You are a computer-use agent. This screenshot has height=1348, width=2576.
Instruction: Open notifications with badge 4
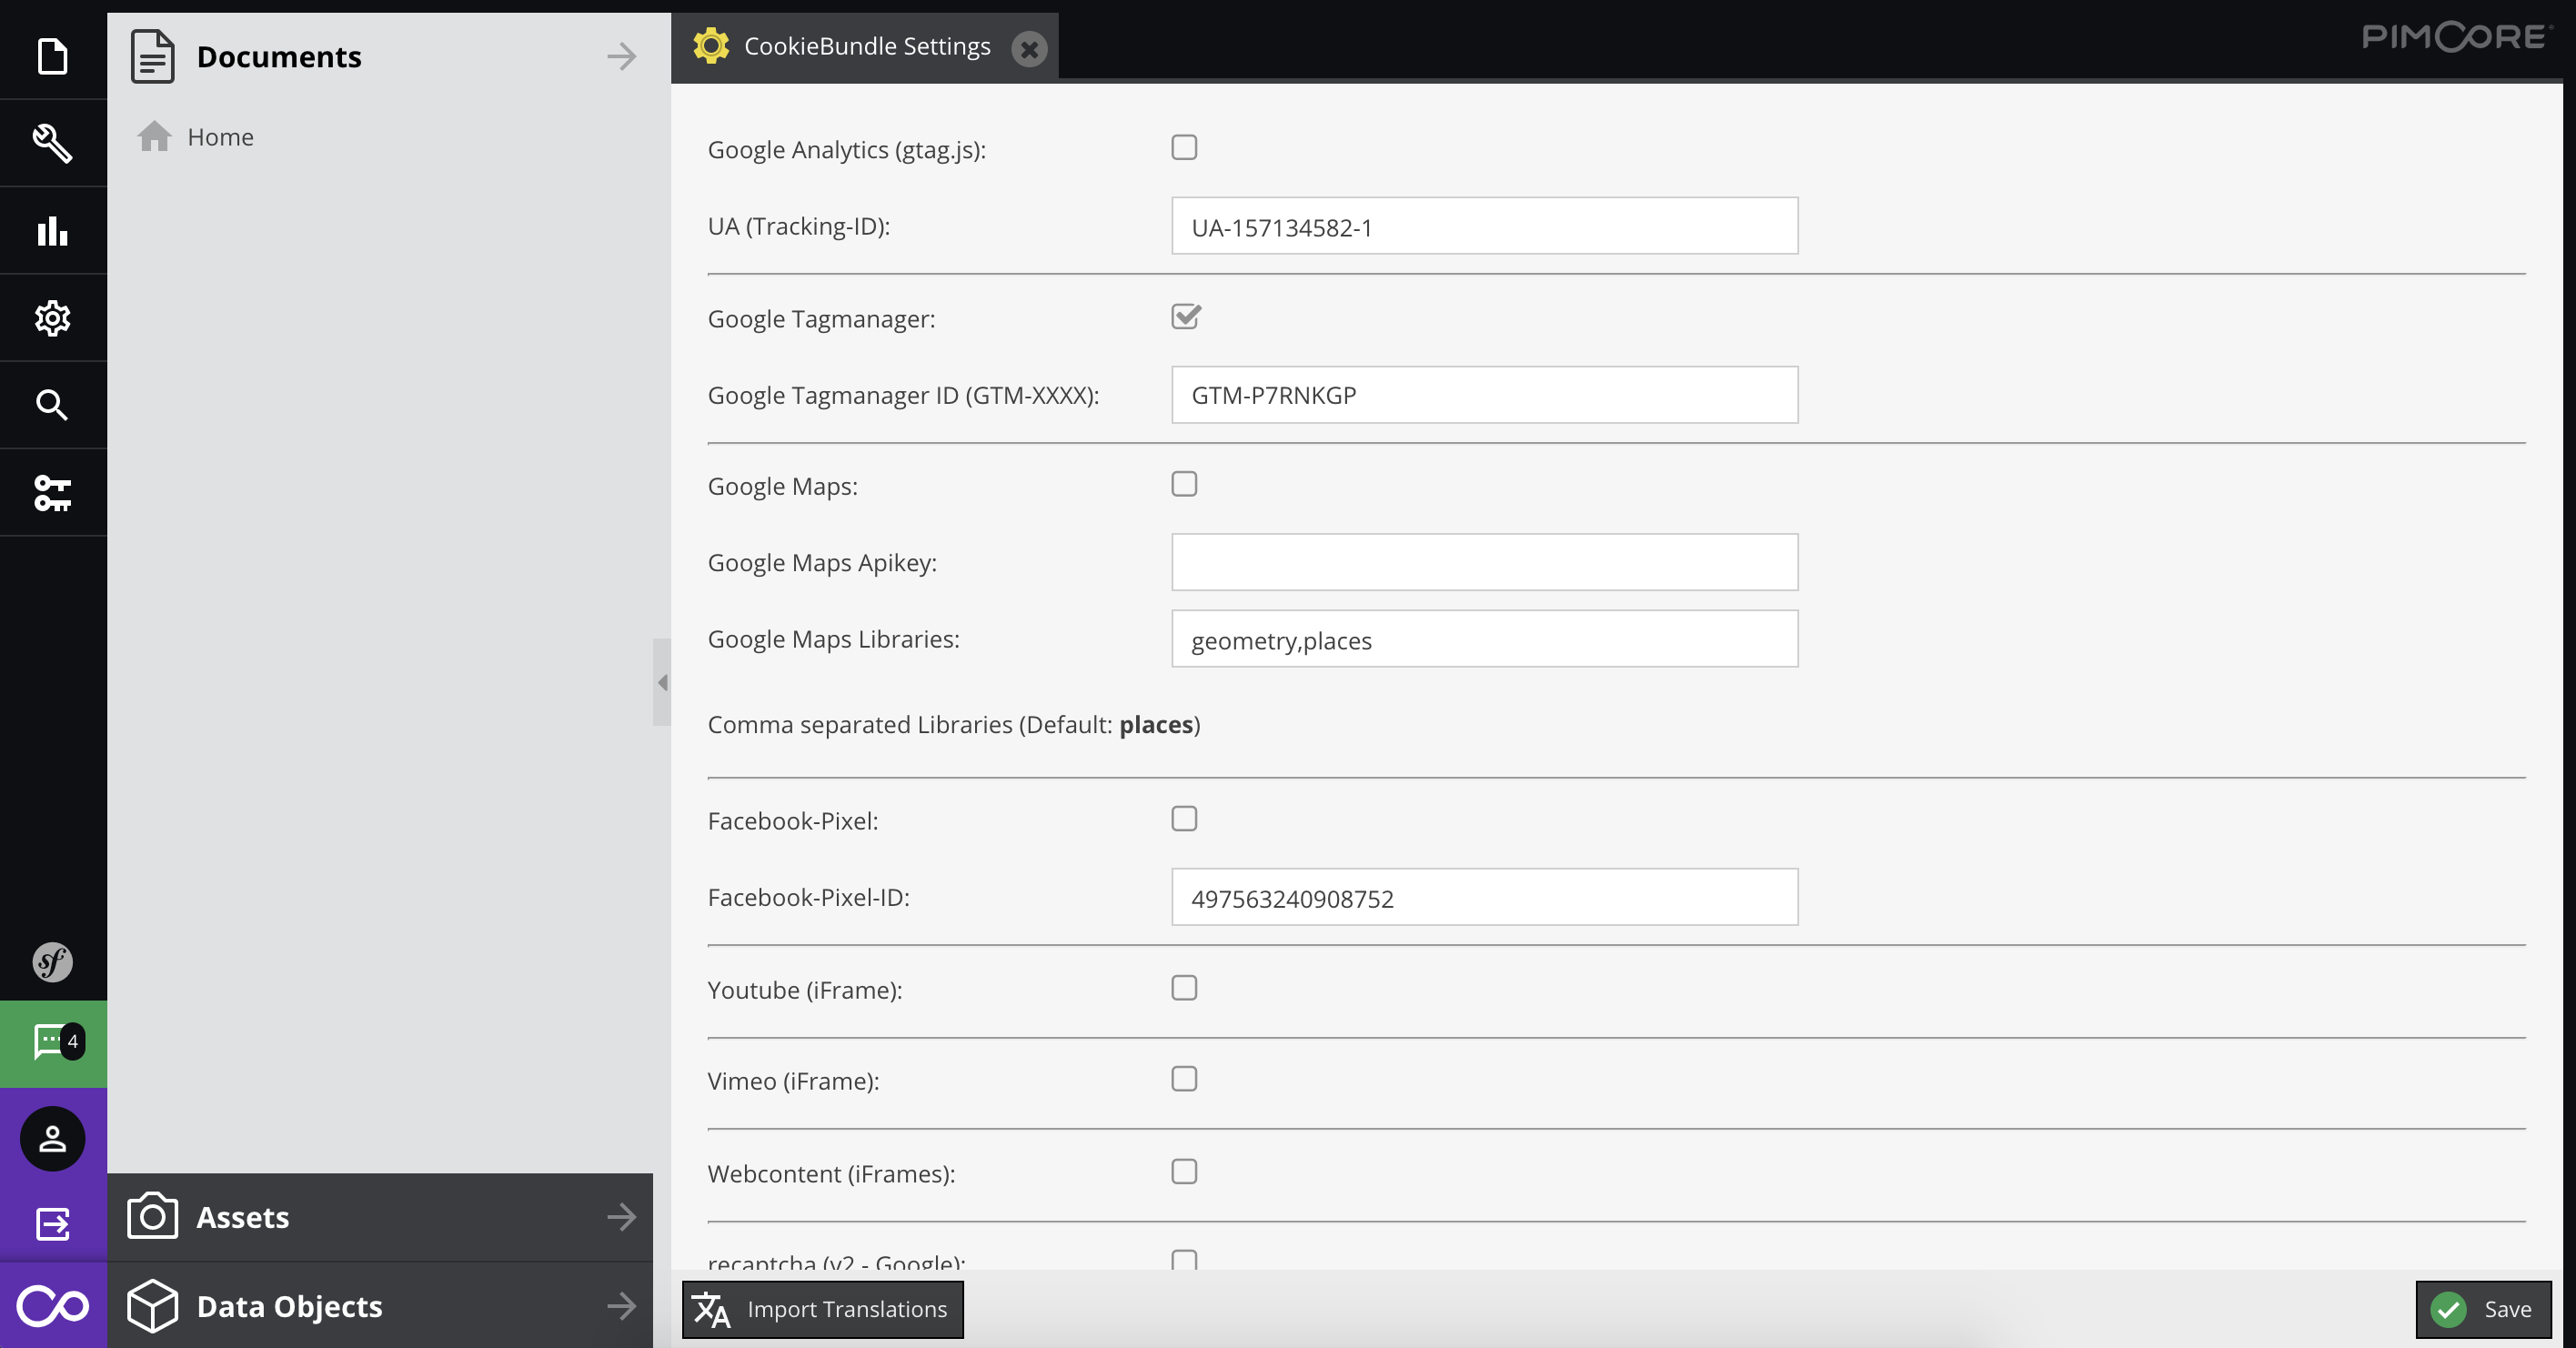pyautogui.click(x=52, y=1043)
